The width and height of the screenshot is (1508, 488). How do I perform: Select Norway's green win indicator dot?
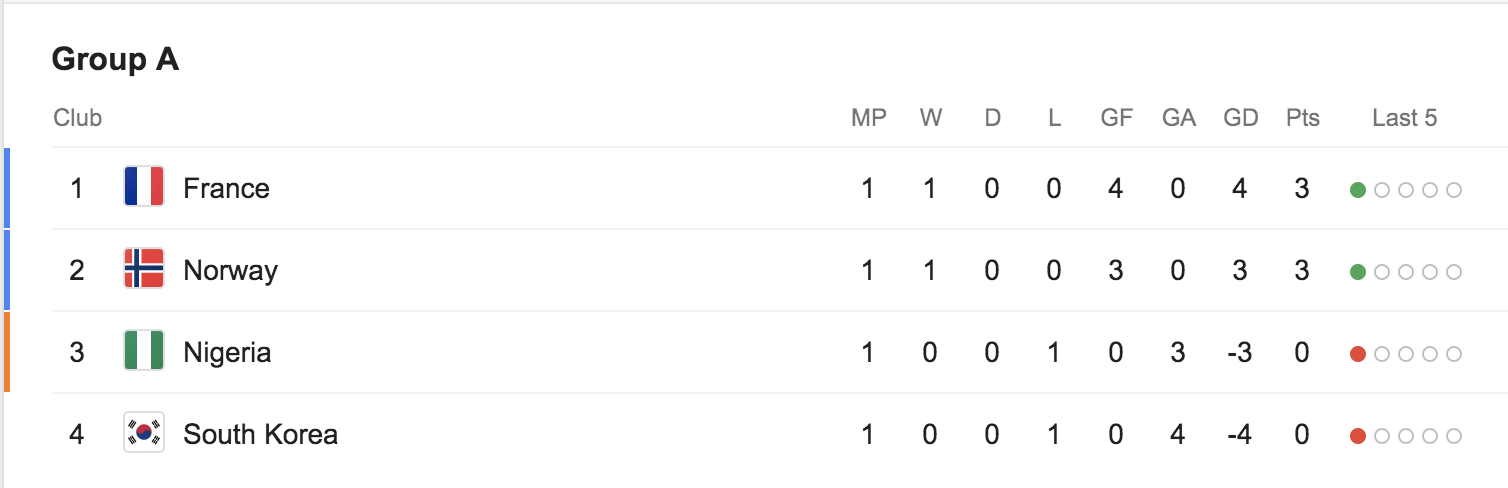tap(1358, 272)
